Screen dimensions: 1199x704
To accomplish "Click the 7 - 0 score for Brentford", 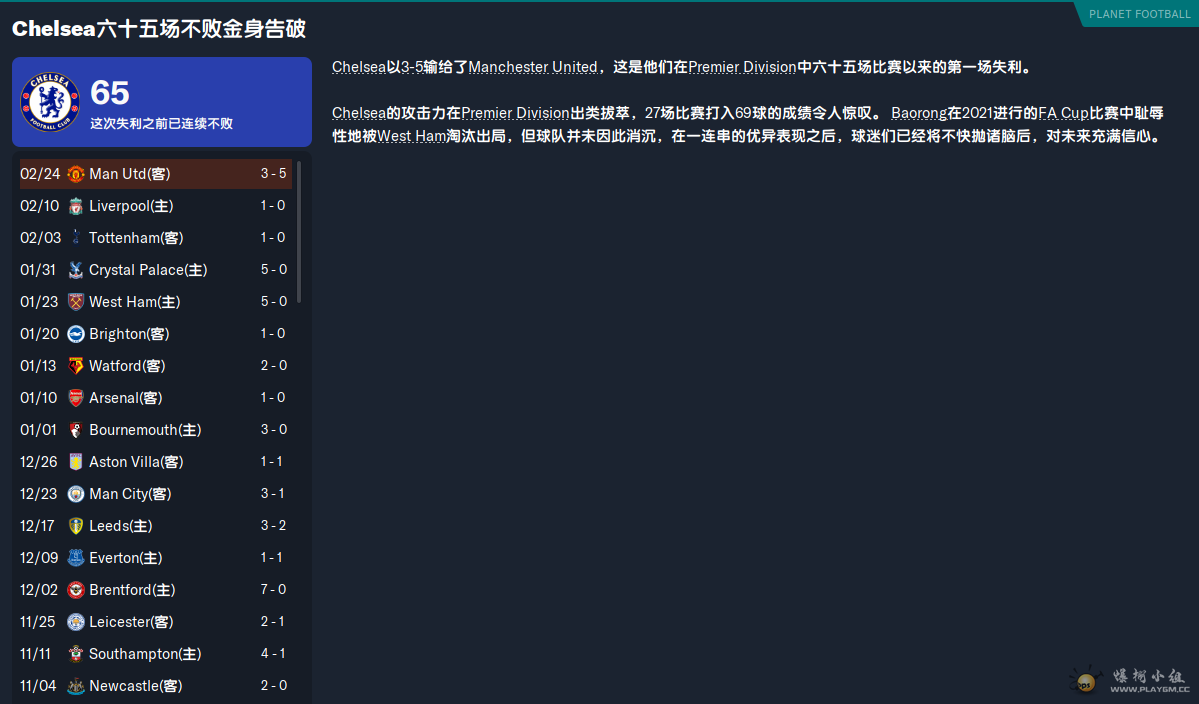I will pyautogui.click(x=274, y=590).
